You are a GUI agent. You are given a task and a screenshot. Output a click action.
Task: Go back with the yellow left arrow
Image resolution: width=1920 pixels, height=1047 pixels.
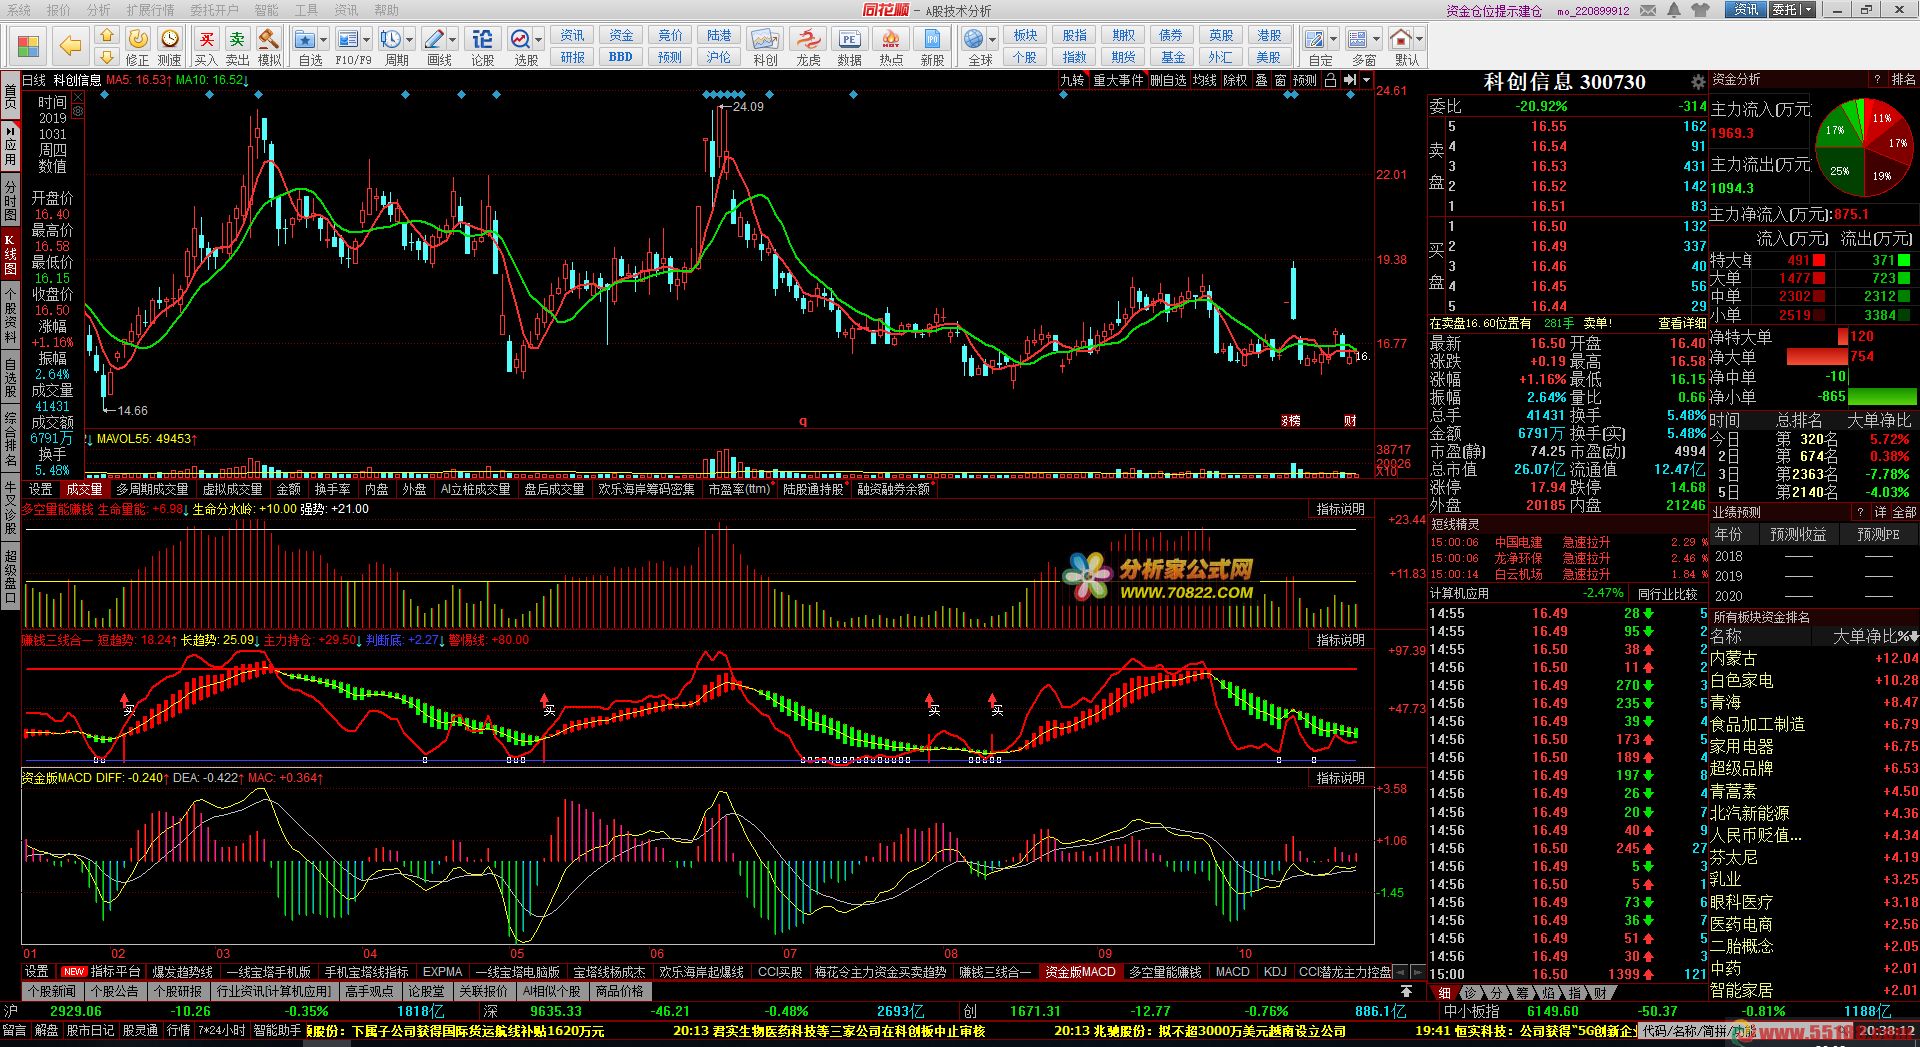[70, 46]
